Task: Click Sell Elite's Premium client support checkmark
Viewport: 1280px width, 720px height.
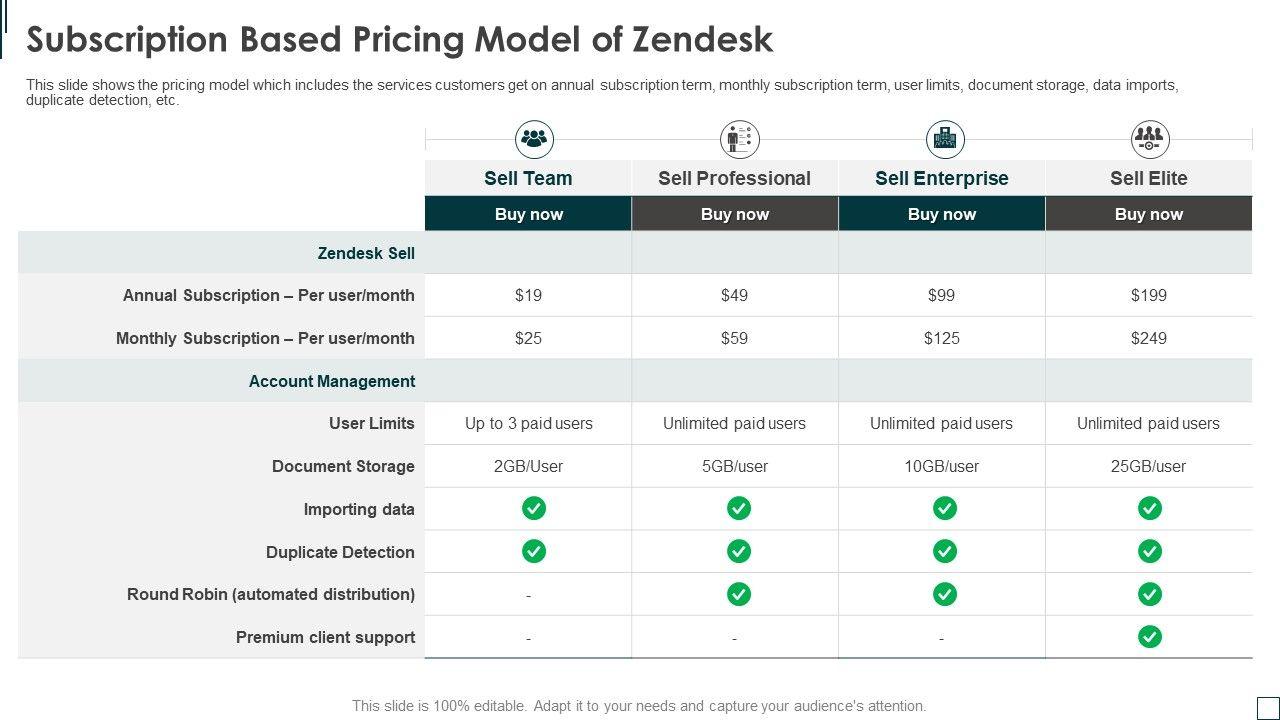Action: click(x=1150, y=637)
